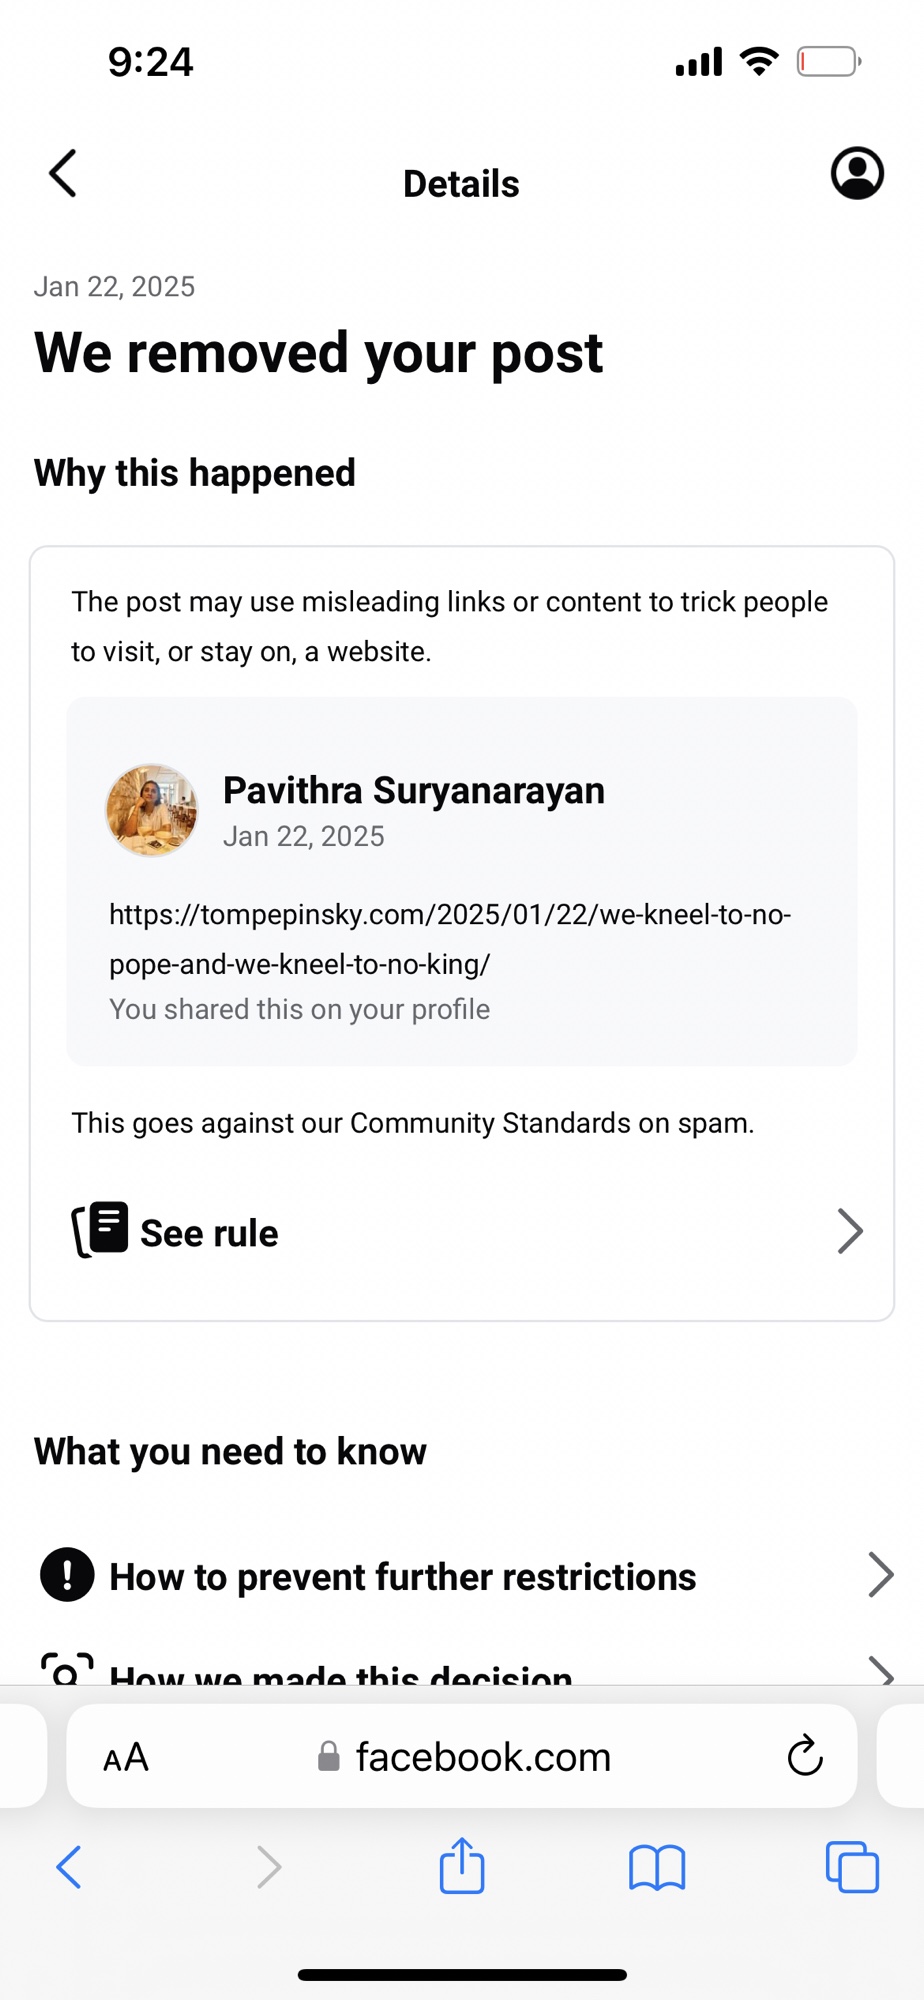Tap the facebook.com address bar
Screen dimensions: 924x2000
point(482,1757)
